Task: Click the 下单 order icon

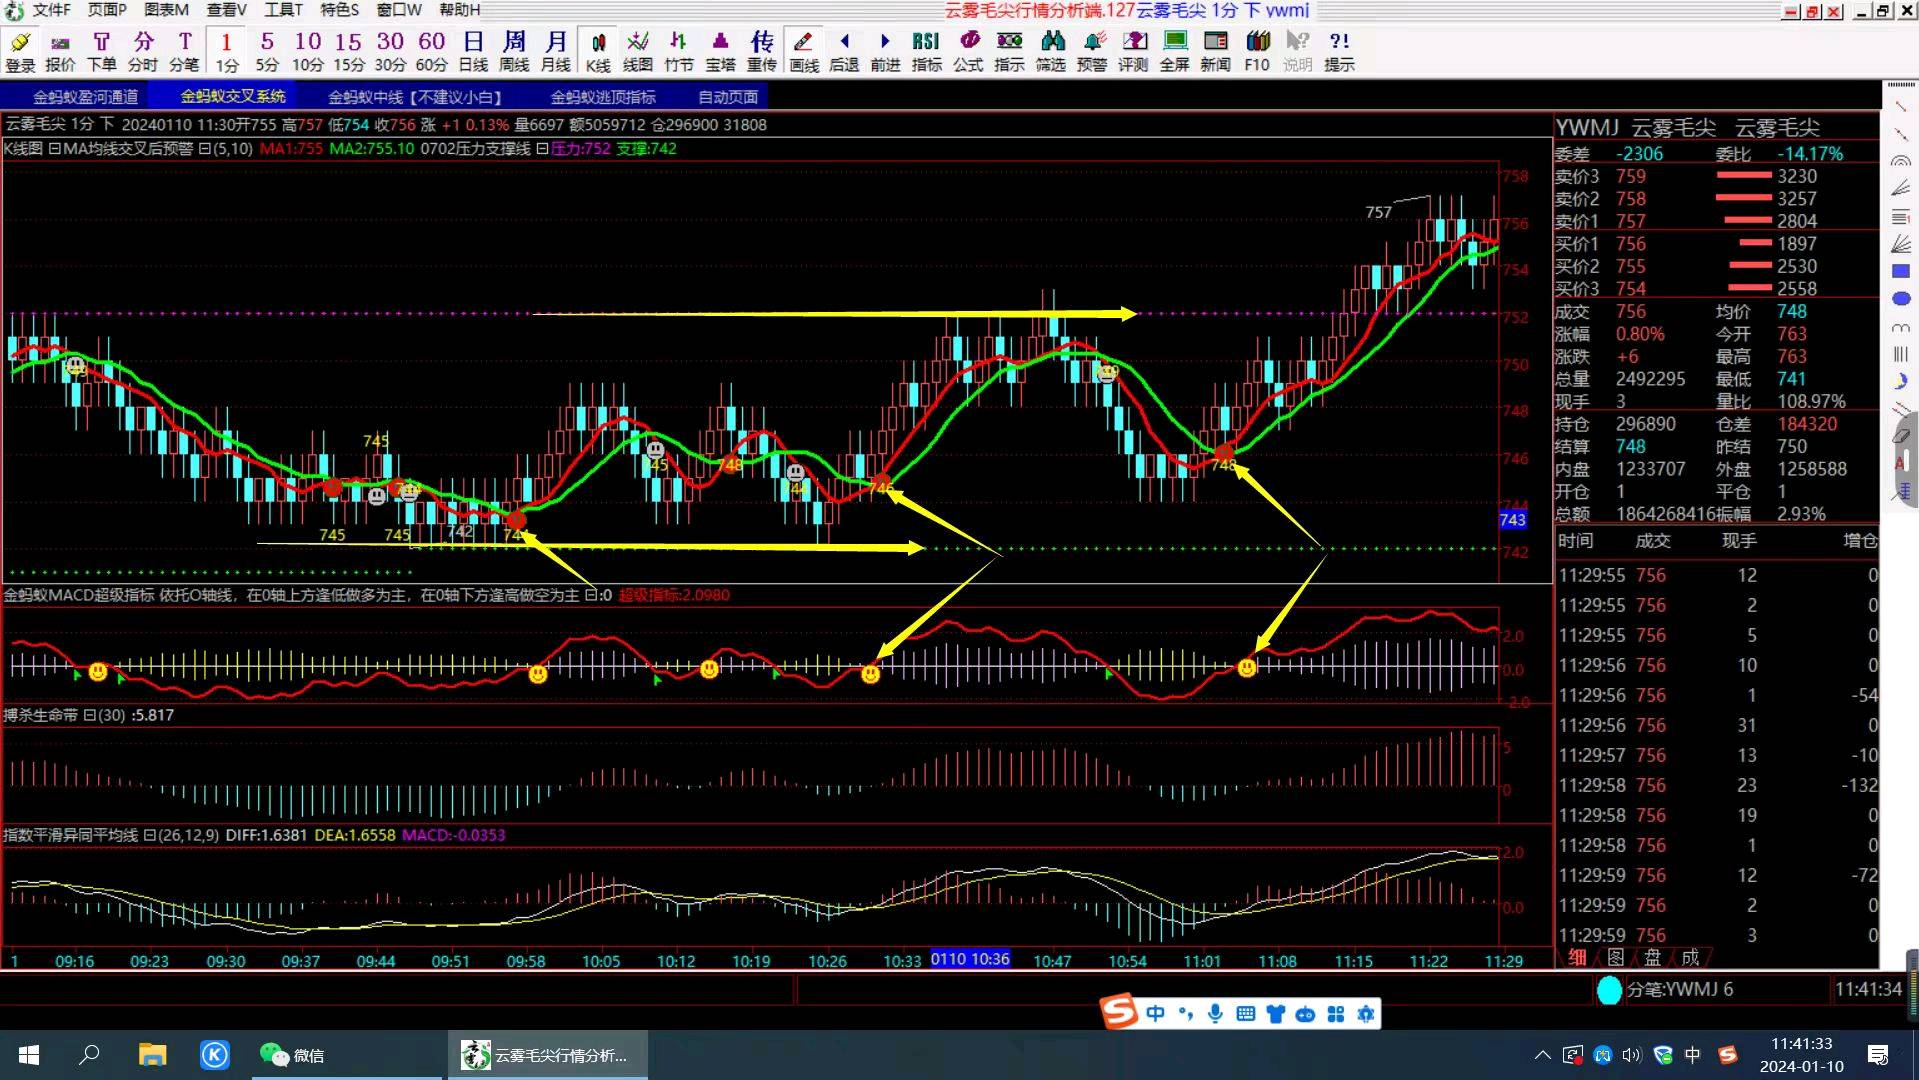Action: (101, 50)
